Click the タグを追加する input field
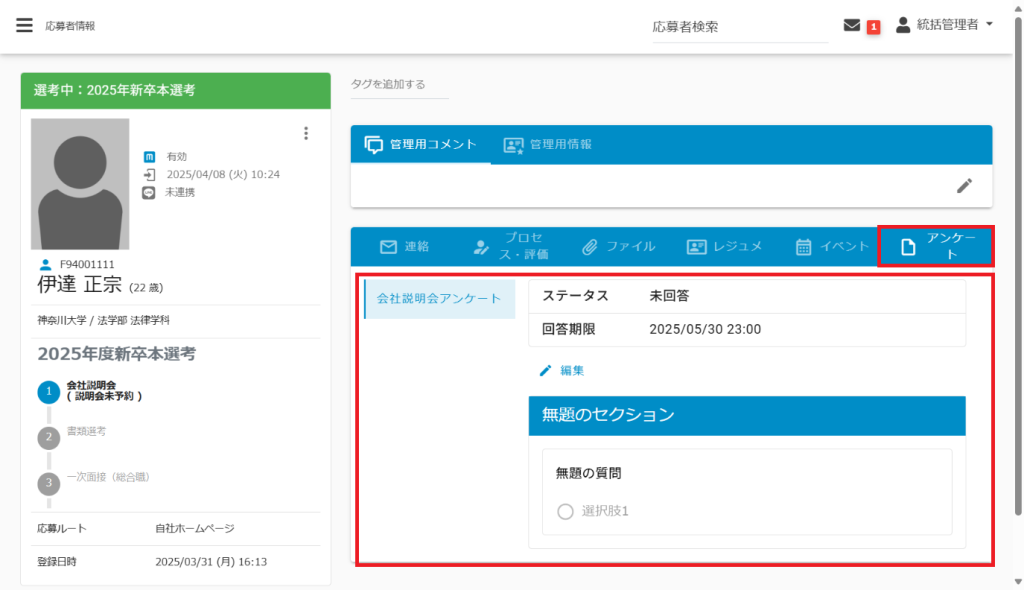Image resolution: width=1024 pixels, height=590 pixels. [399, 85]
